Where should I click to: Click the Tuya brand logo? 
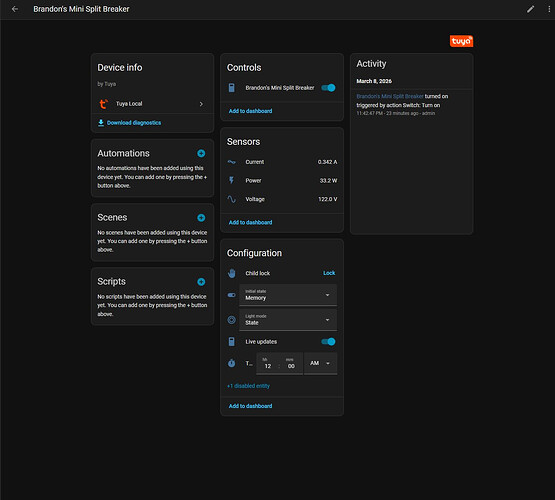[x=461, y=41]
